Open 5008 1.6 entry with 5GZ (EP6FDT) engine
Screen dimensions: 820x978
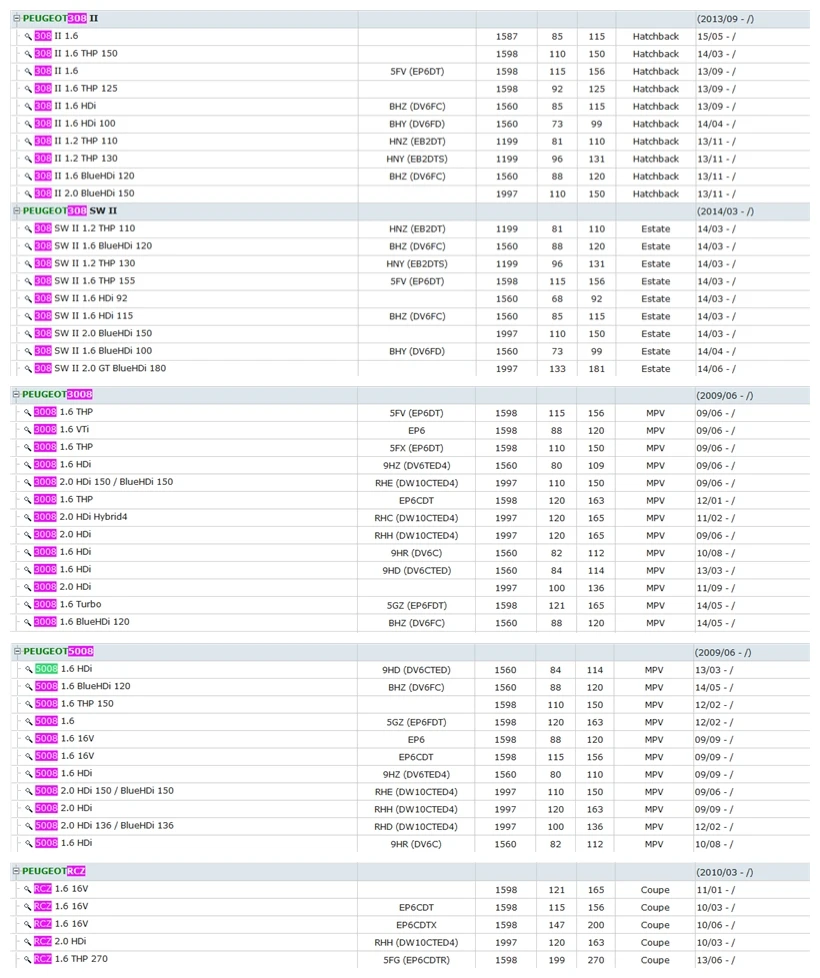54,721
